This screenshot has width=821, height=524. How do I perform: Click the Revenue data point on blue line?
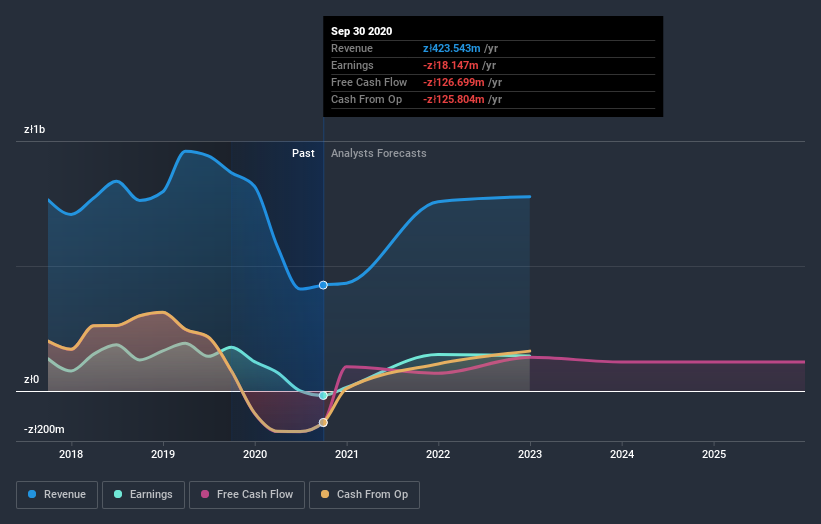(323, 285)
